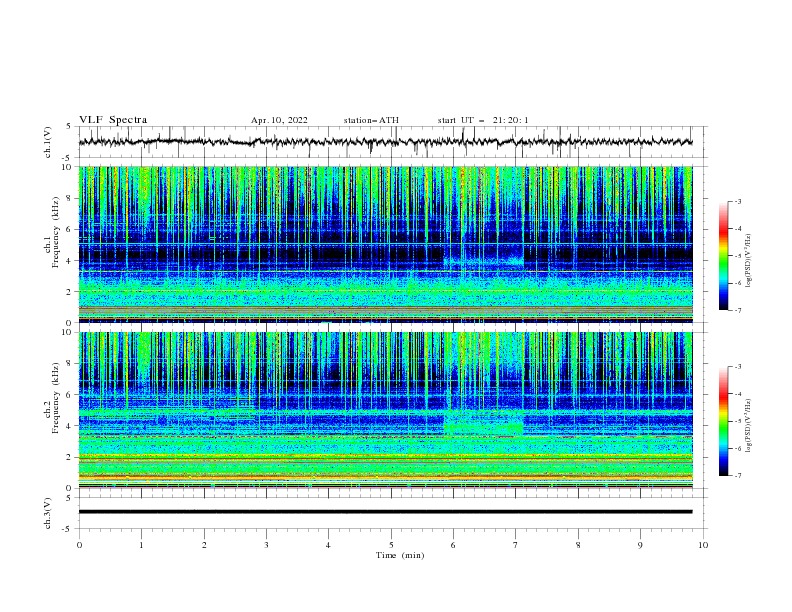Viewport: 792px width, 612px height.
Task: Click time axis tick label "9"
Action: [640, 545]
